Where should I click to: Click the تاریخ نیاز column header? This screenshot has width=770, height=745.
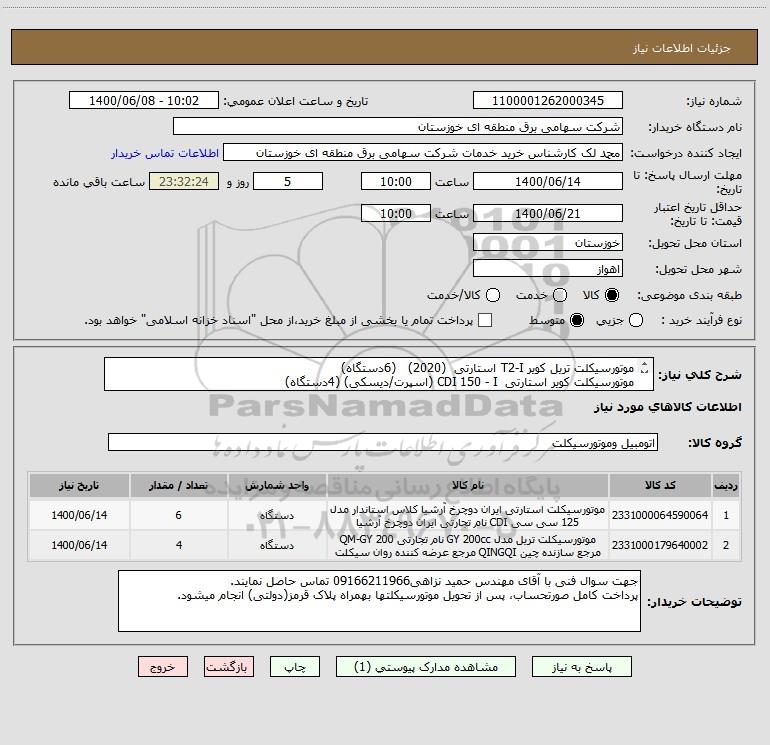coord(79,486)
